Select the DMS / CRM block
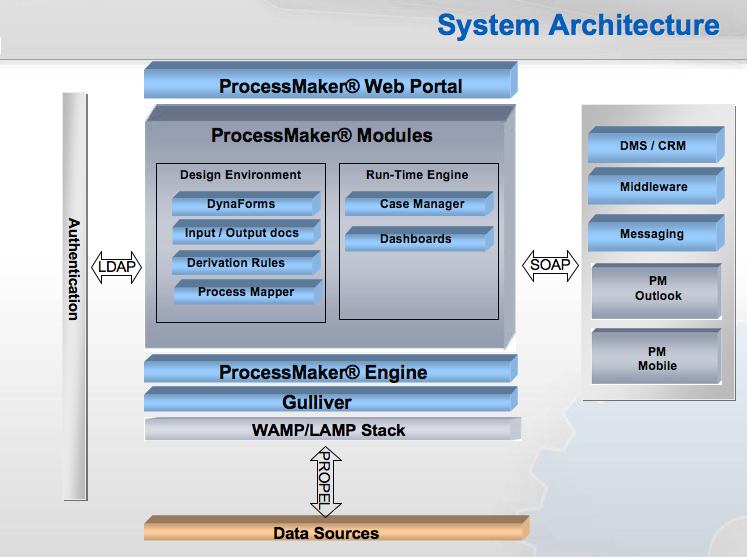The image size is (747, 557). pos(653,146)
